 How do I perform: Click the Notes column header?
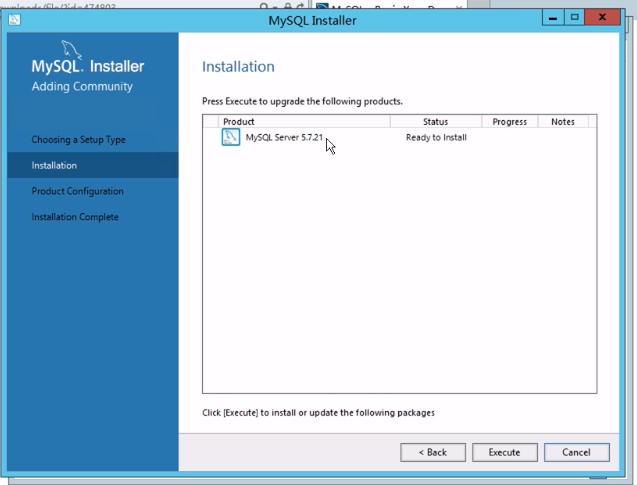[x=563, y=121]
